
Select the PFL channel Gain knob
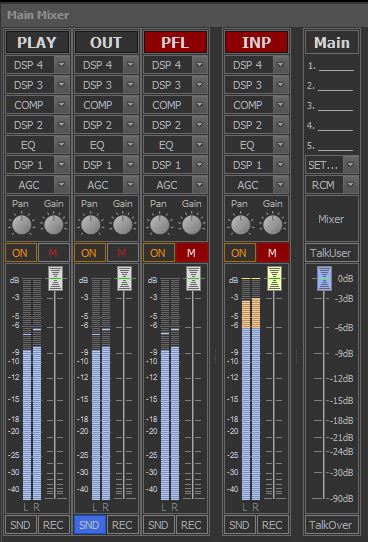point(192,225)
